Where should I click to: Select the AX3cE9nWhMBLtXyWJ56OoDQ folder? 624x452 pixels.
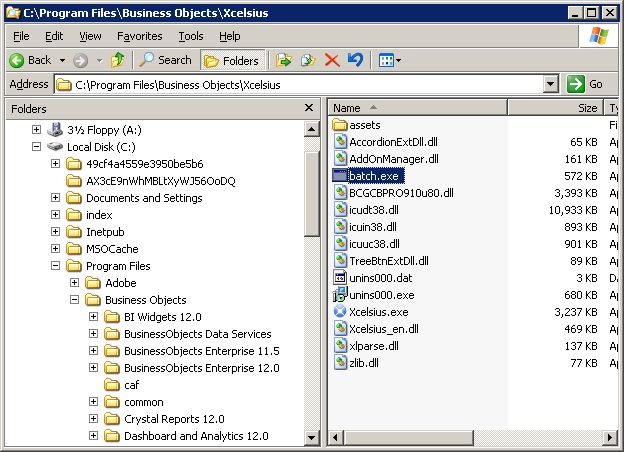pyautogui.click(x=161, y=181)
